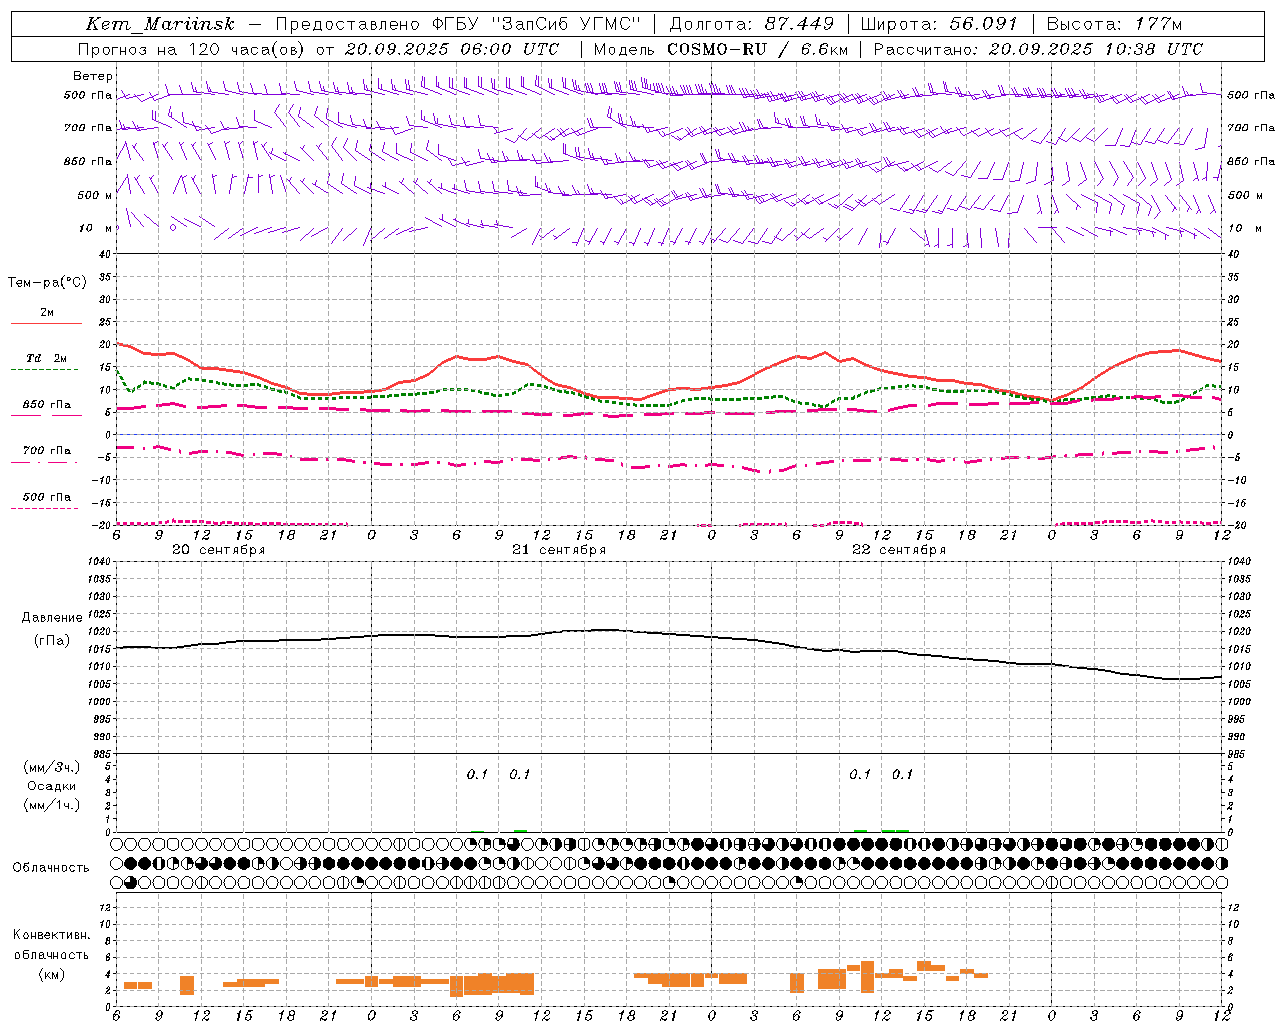
Task: Click the Ветер panel label
Action: [93, 76]
